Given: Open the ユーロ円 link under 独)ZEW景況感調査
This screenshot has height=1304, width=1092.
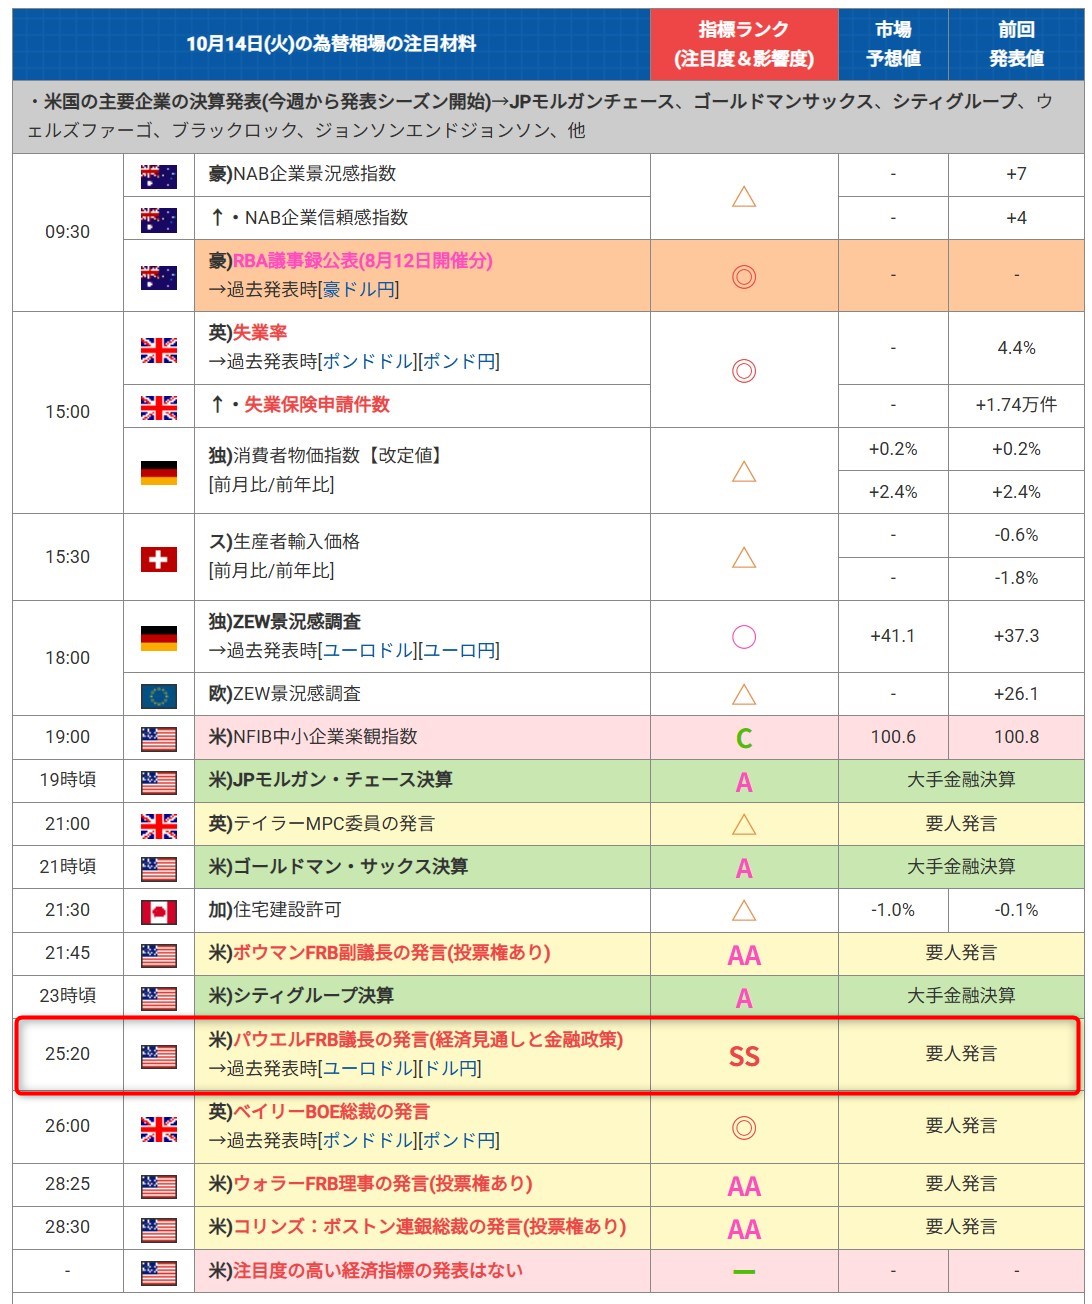Looking at the screenshot, I should pos(458,651).
